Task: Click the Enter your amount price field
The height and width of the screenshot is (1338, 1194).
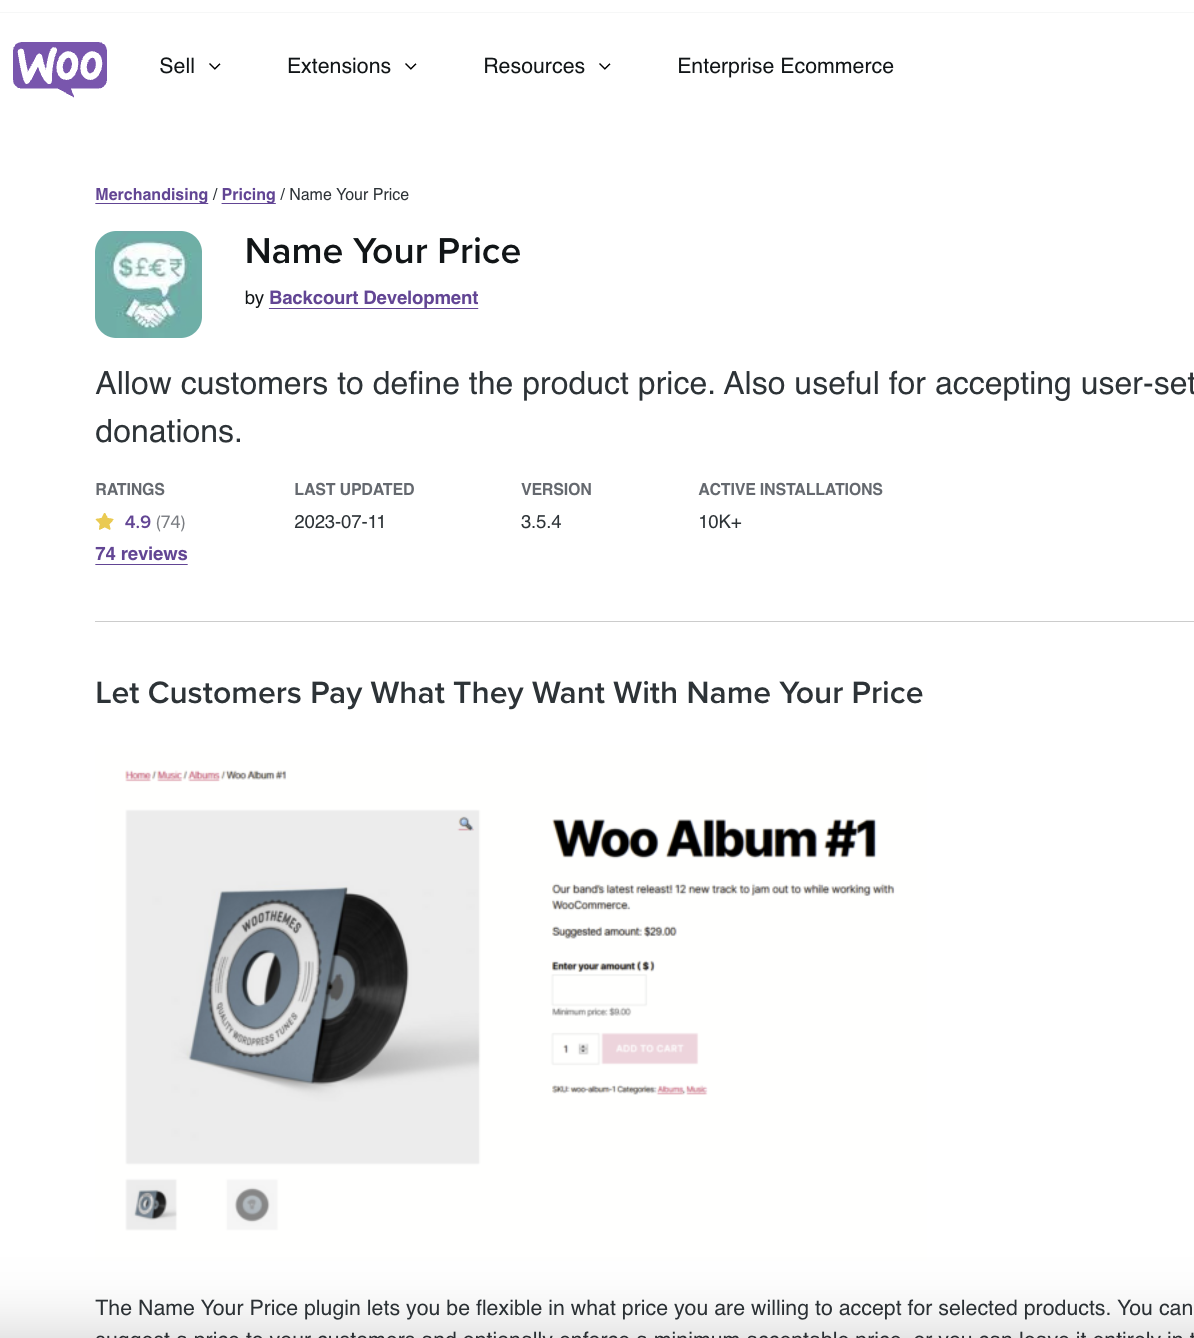Action: (598, 989)
